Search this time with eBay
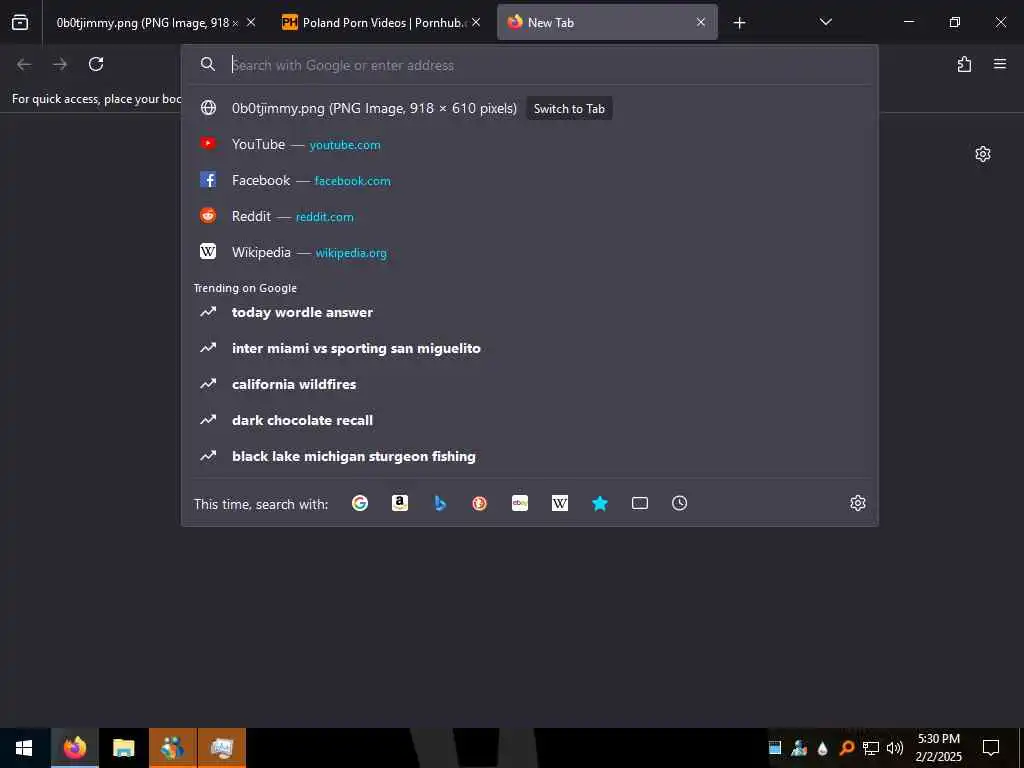 click(520, 503)
